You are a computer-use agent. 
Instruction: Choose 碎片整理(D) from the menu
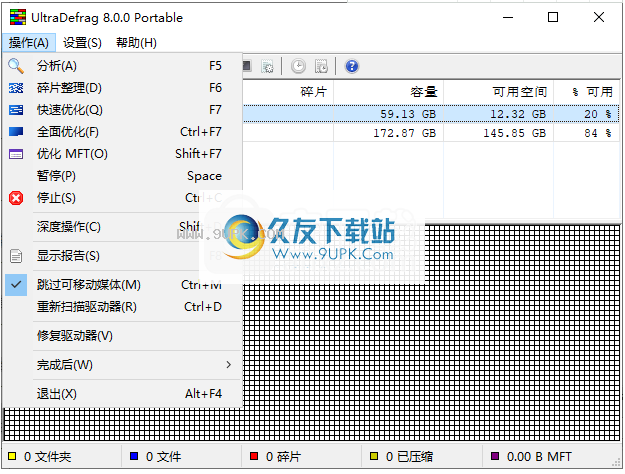123,88
